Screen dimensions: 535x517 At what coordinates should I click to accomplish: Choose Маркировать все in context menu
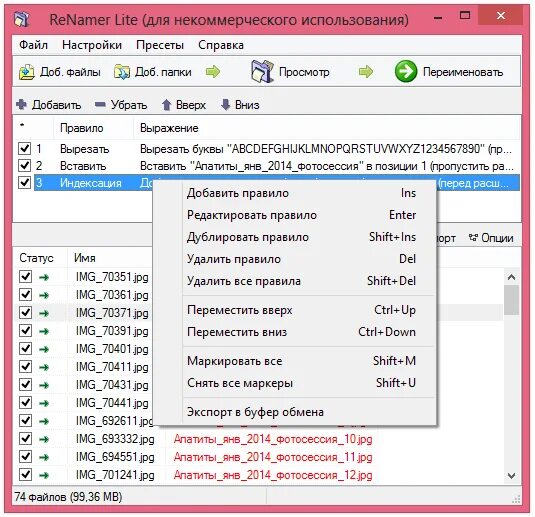click(295, 361)
